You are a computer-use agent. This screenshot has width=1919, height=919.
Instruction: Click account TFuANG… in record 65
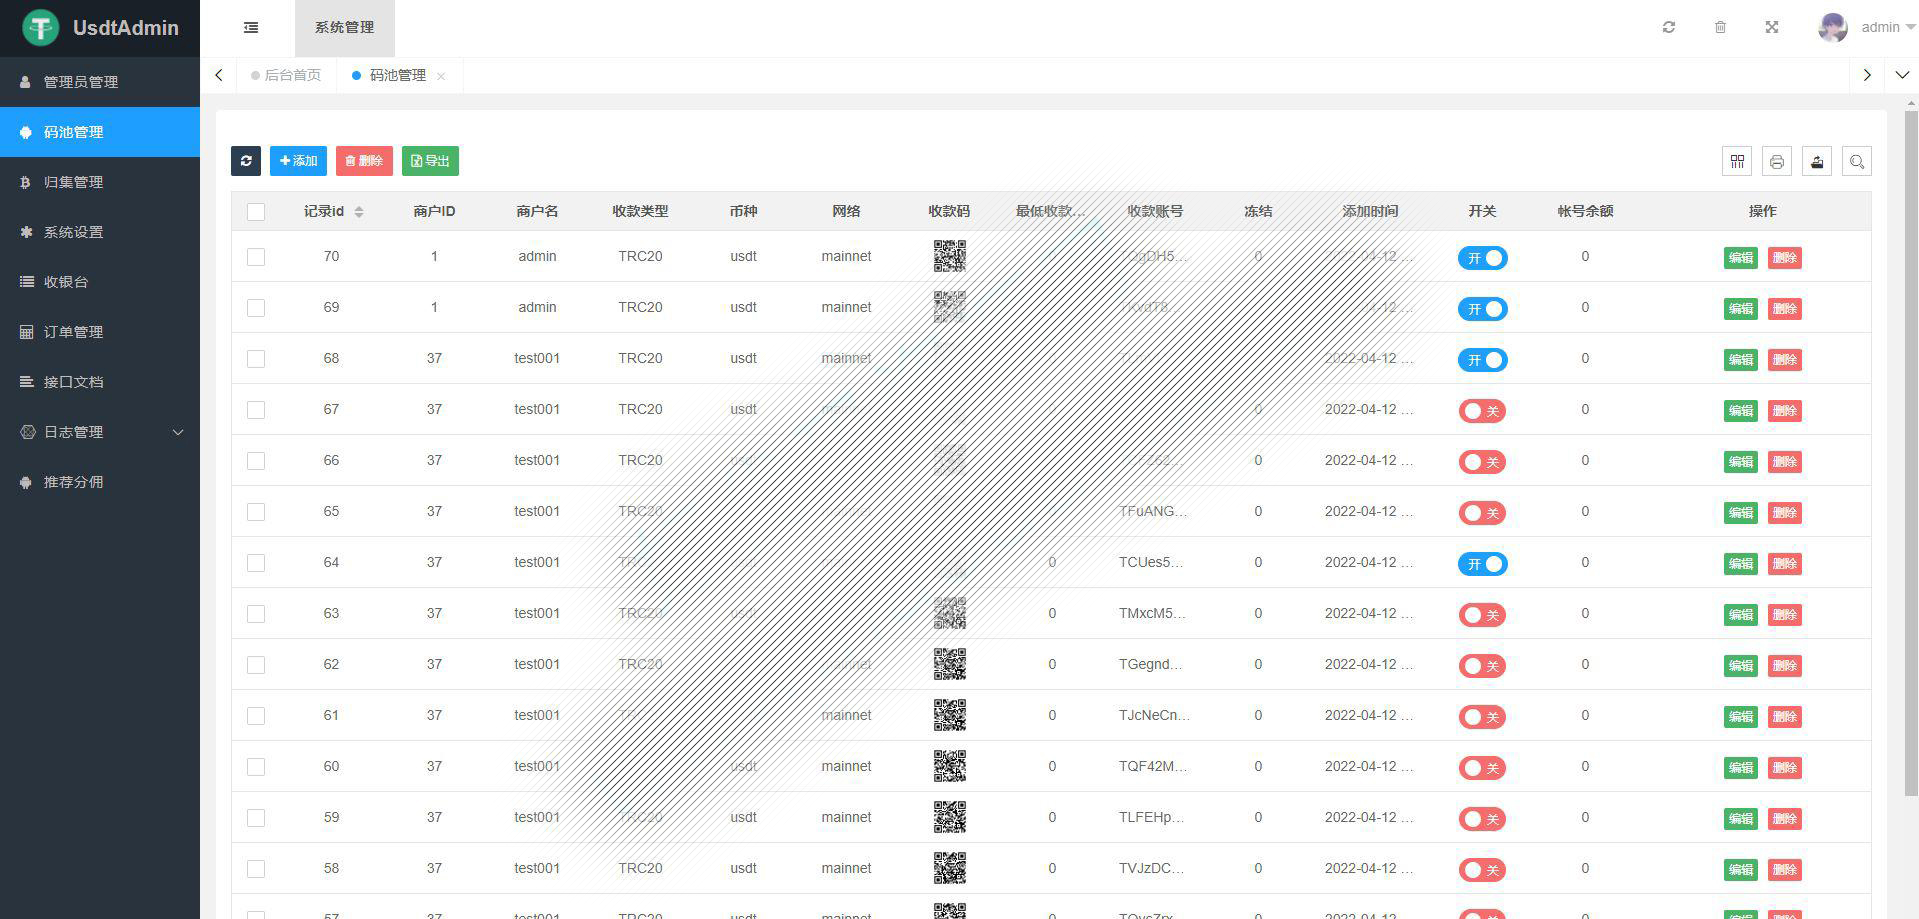tap(1153, 511)
